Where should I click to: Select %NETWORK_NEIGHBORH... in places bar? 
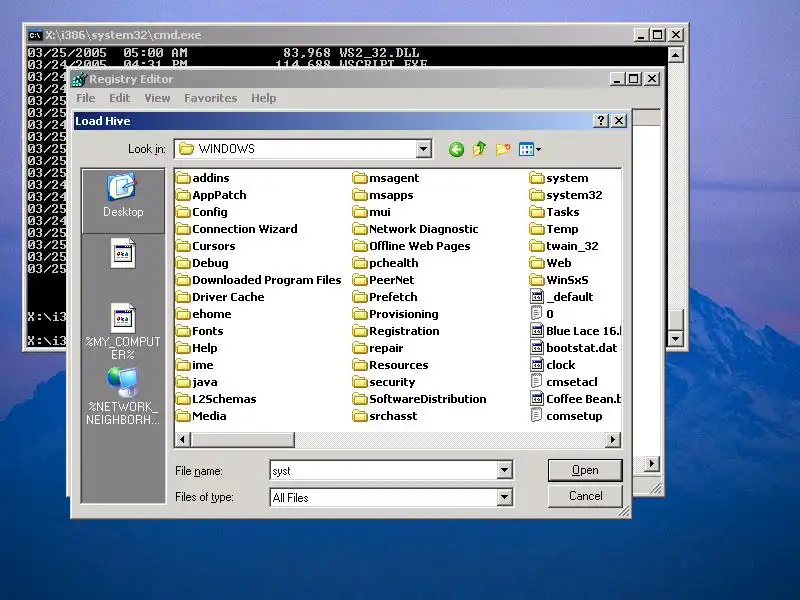[123, 396]
